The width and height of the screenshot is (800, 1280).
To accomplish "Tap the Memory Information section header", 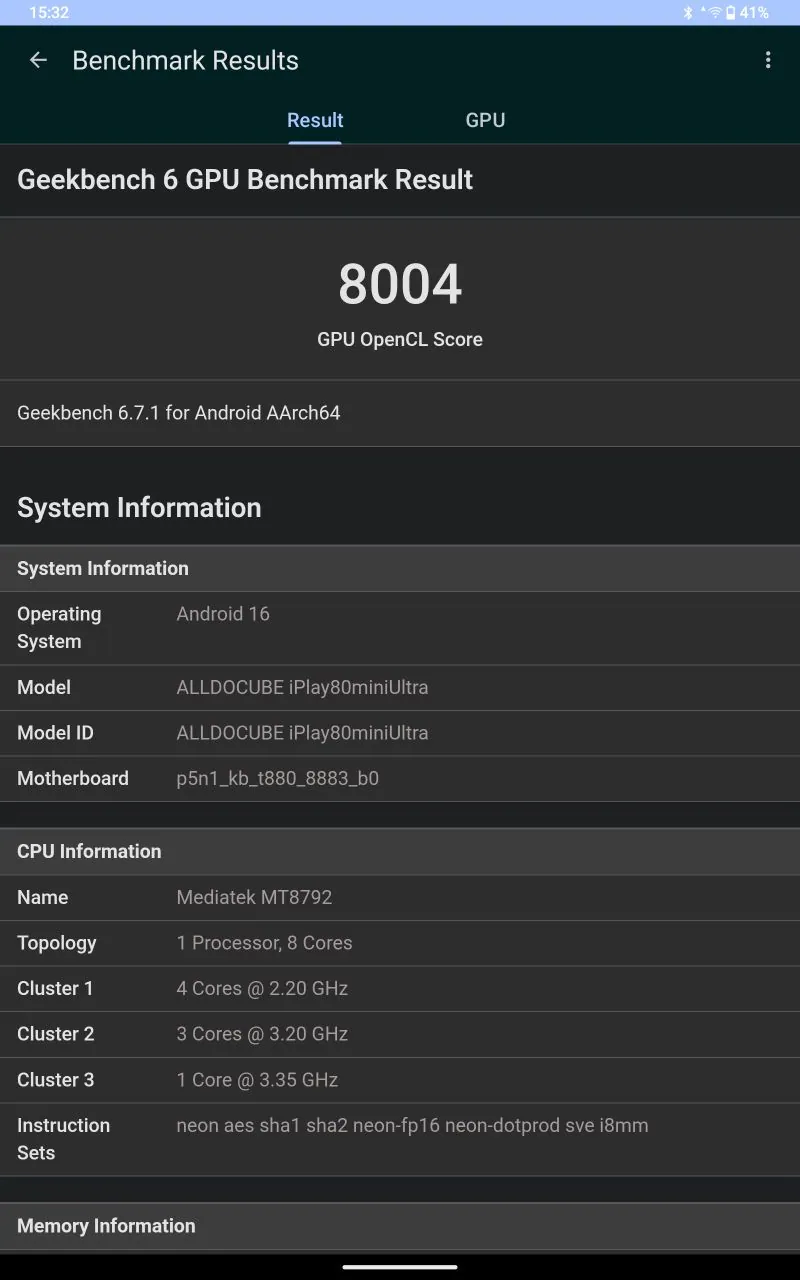I will click(400, 1226).
